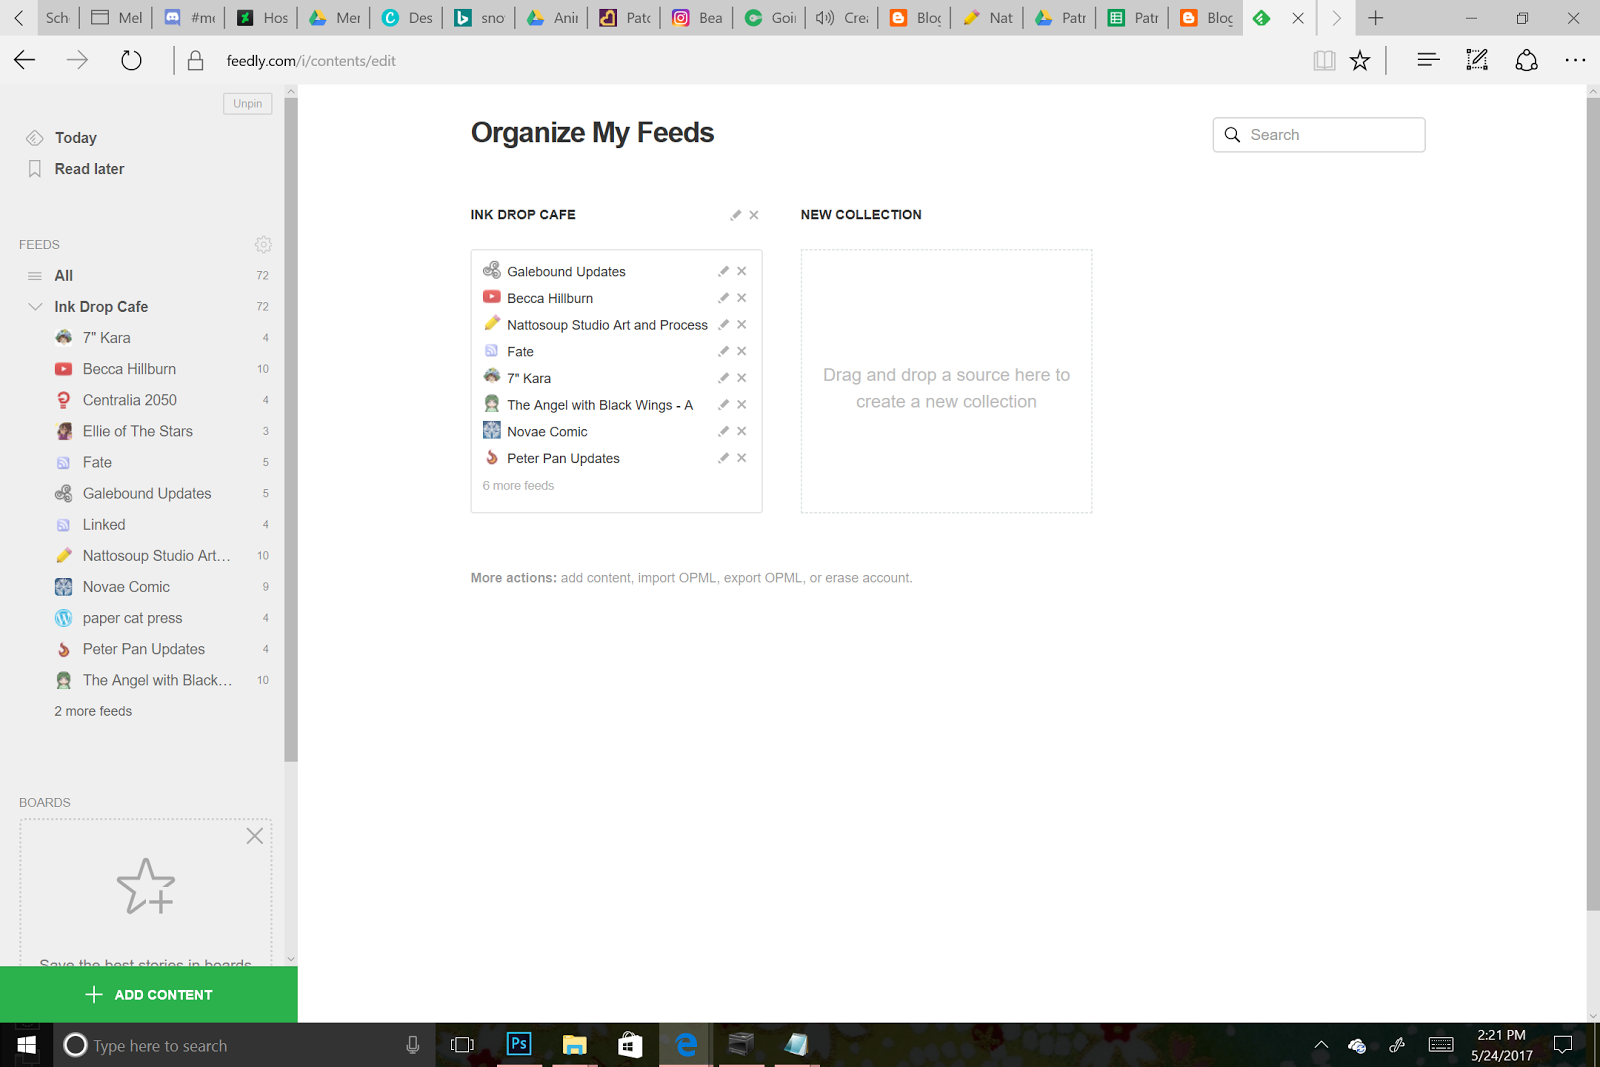Expand the 6 more feeds list

(518, 486)
